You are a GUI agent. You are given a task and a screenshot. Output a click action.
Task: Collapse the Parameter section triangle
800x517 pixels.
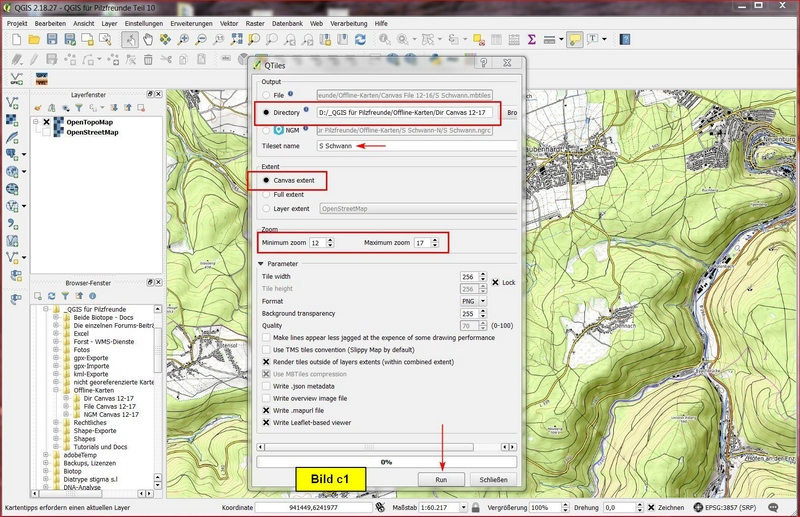point(261,264)
